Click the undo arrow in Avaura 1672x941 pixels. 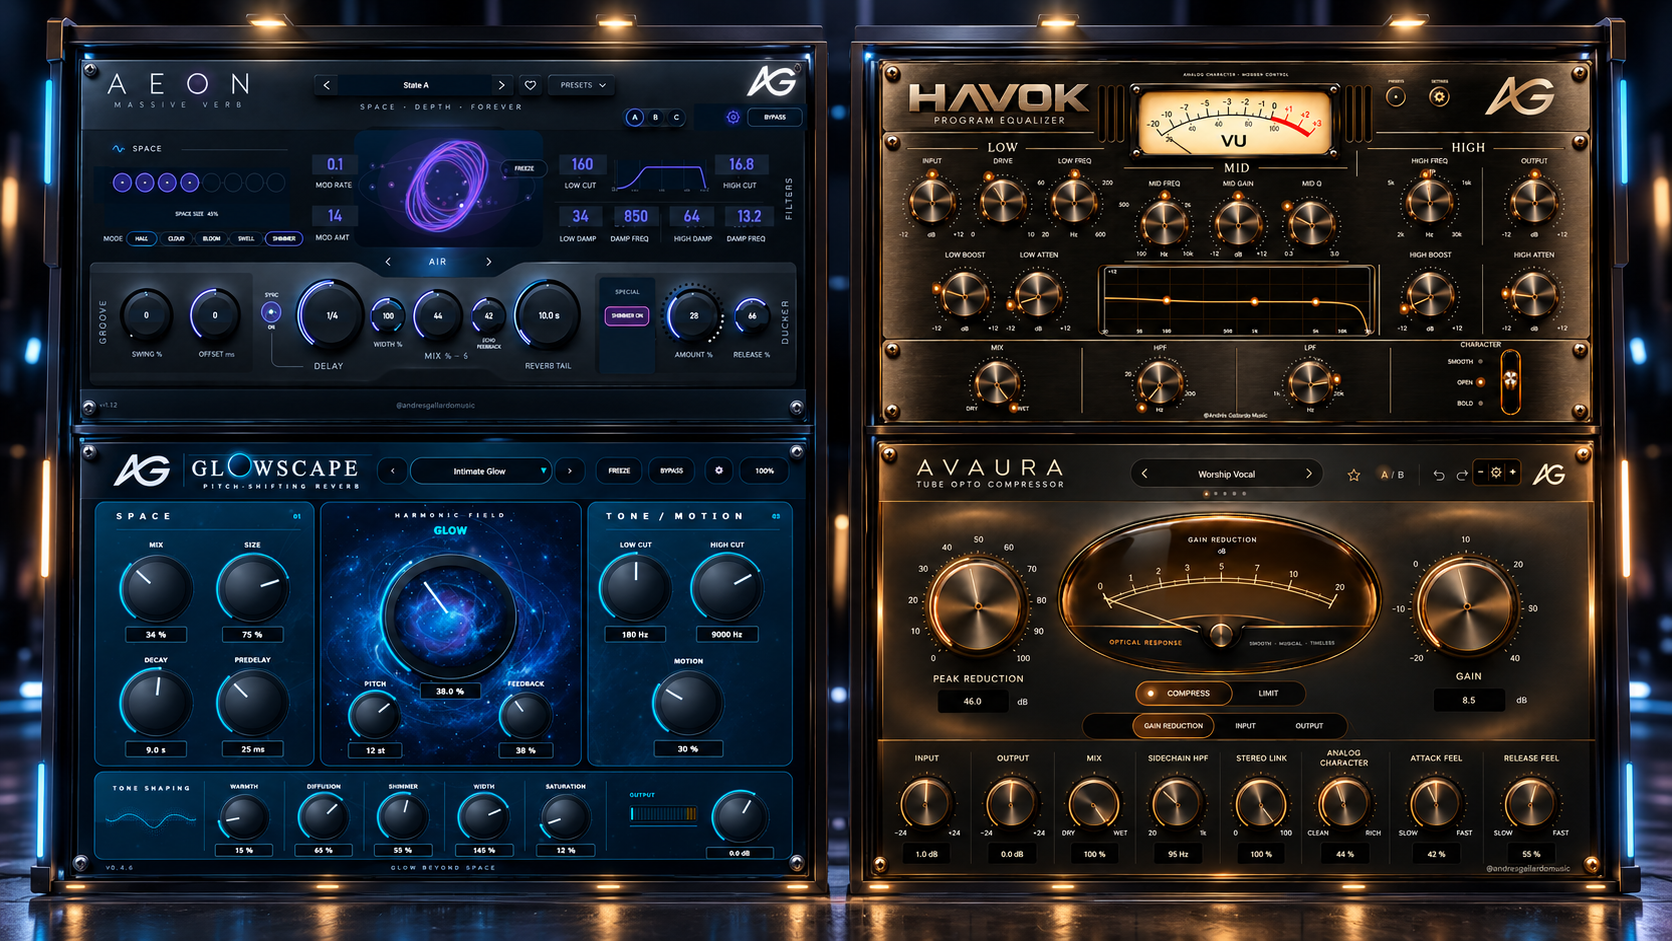[1438, 475]
